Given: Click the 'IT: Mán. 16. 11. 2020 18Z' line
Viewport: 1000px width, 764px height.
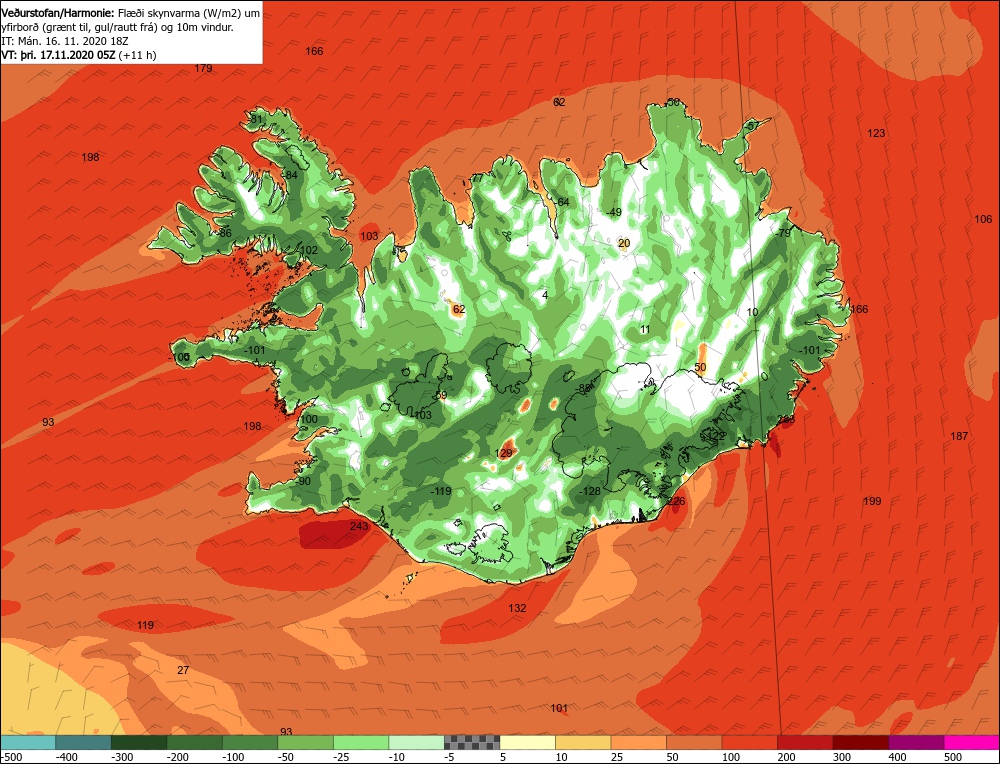Looking at the screenshot, I should click(x=65, y=41).
